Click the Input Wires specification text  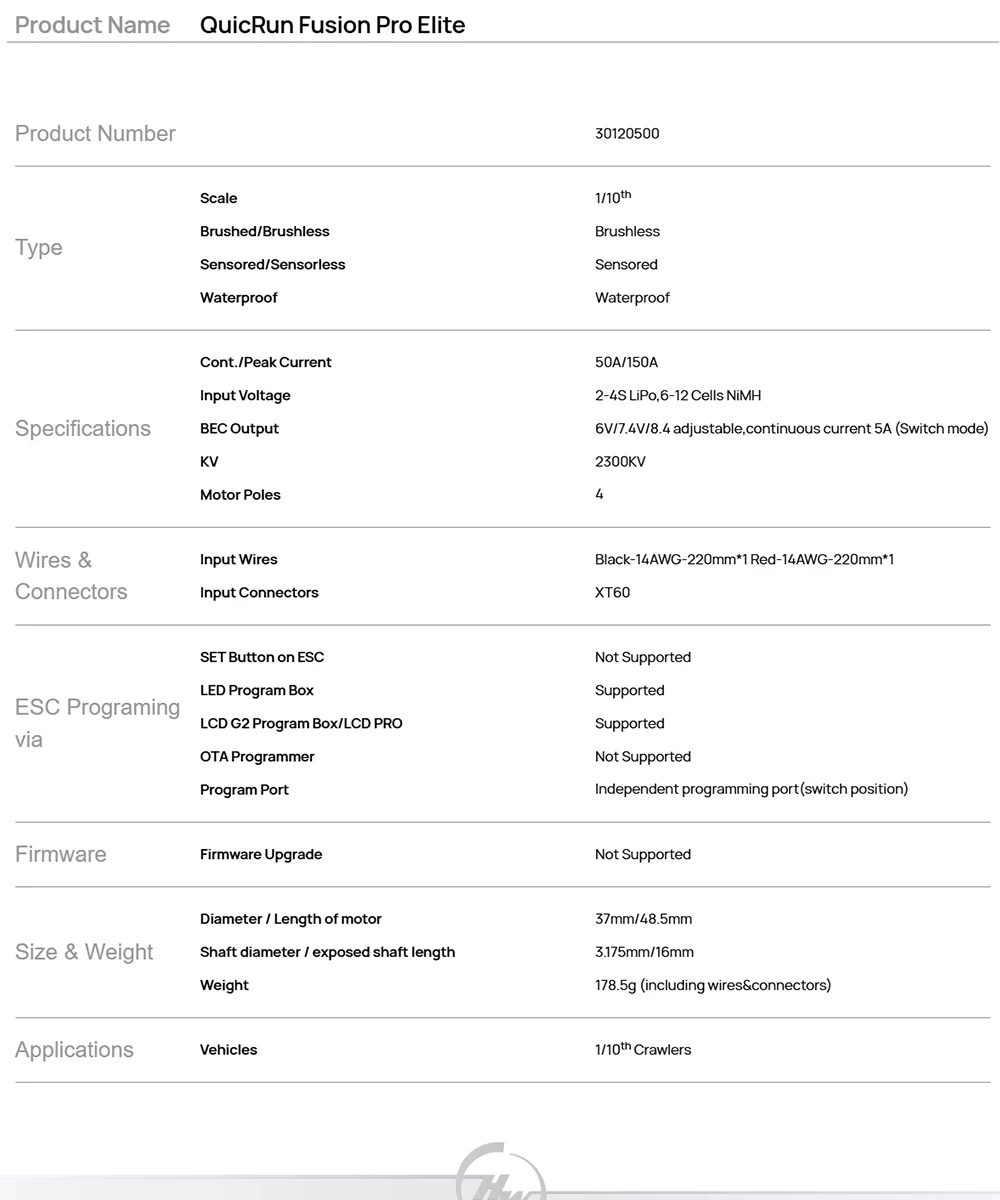(x=744, y=559)
